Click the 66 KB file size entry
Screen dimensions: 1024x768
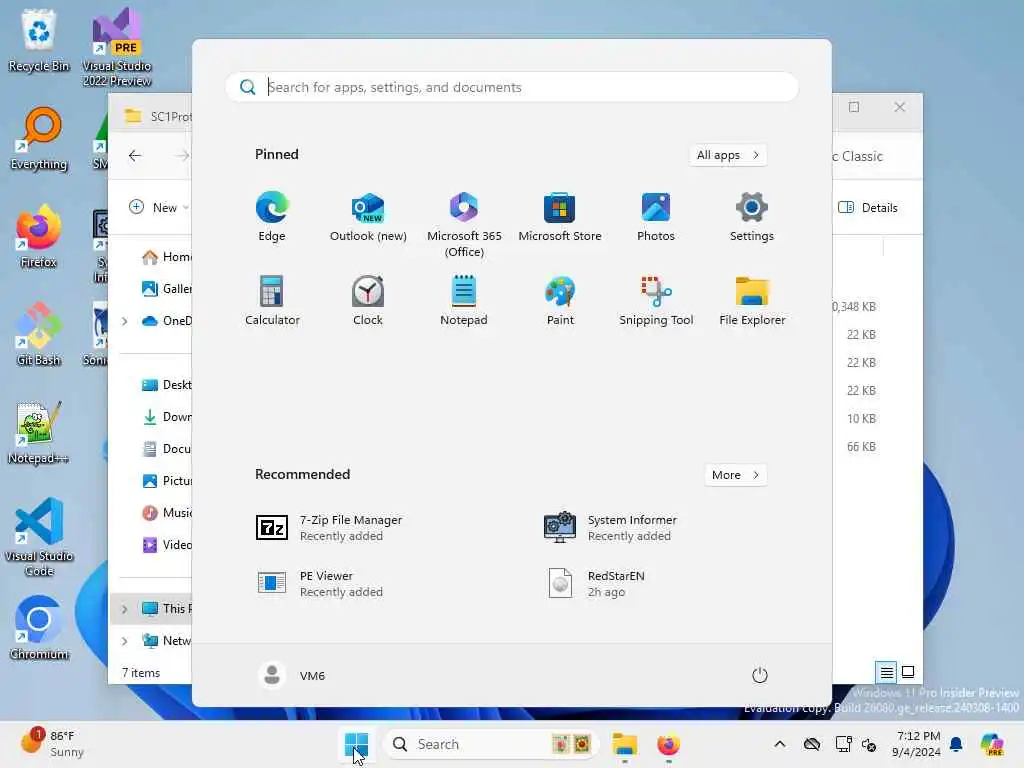861,447
